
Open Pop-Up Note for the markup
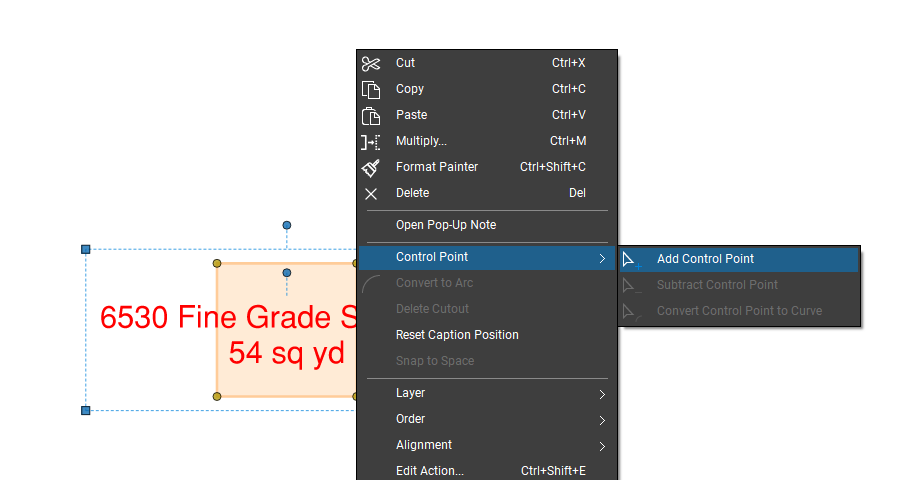tap(487, 225)
